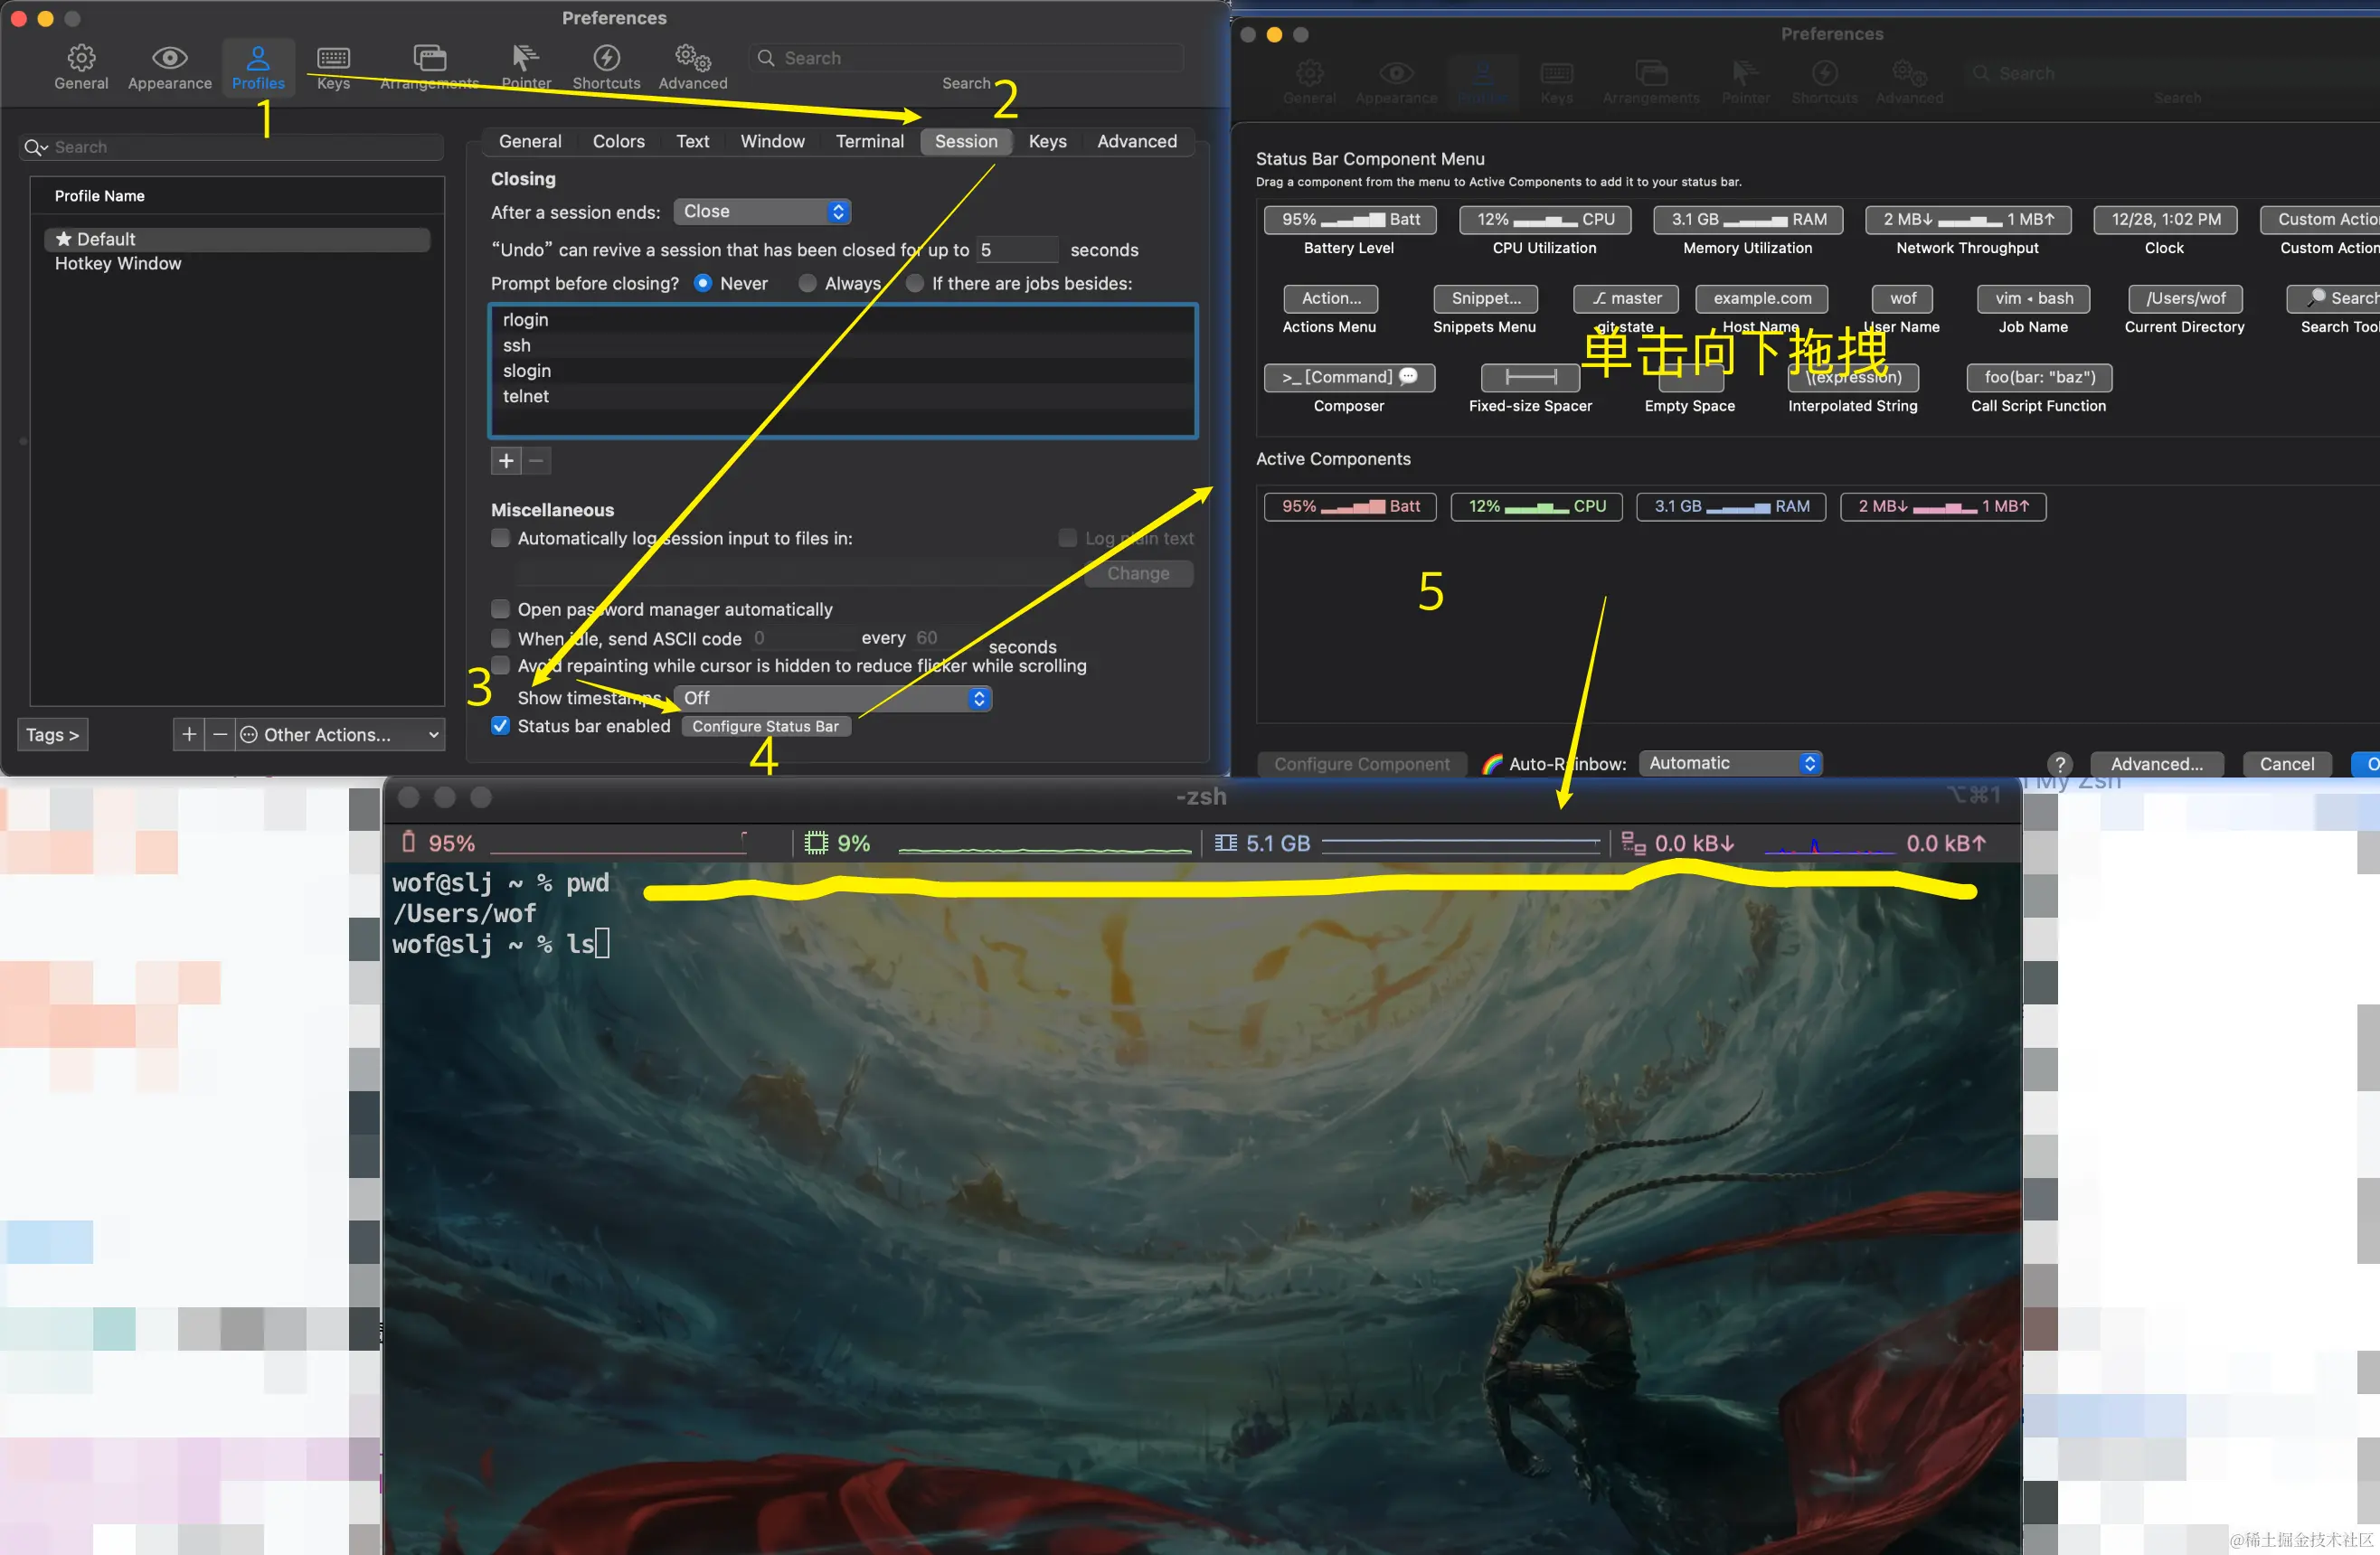
Task: Switch to the Colors profile tab
Action: (618, 142)
